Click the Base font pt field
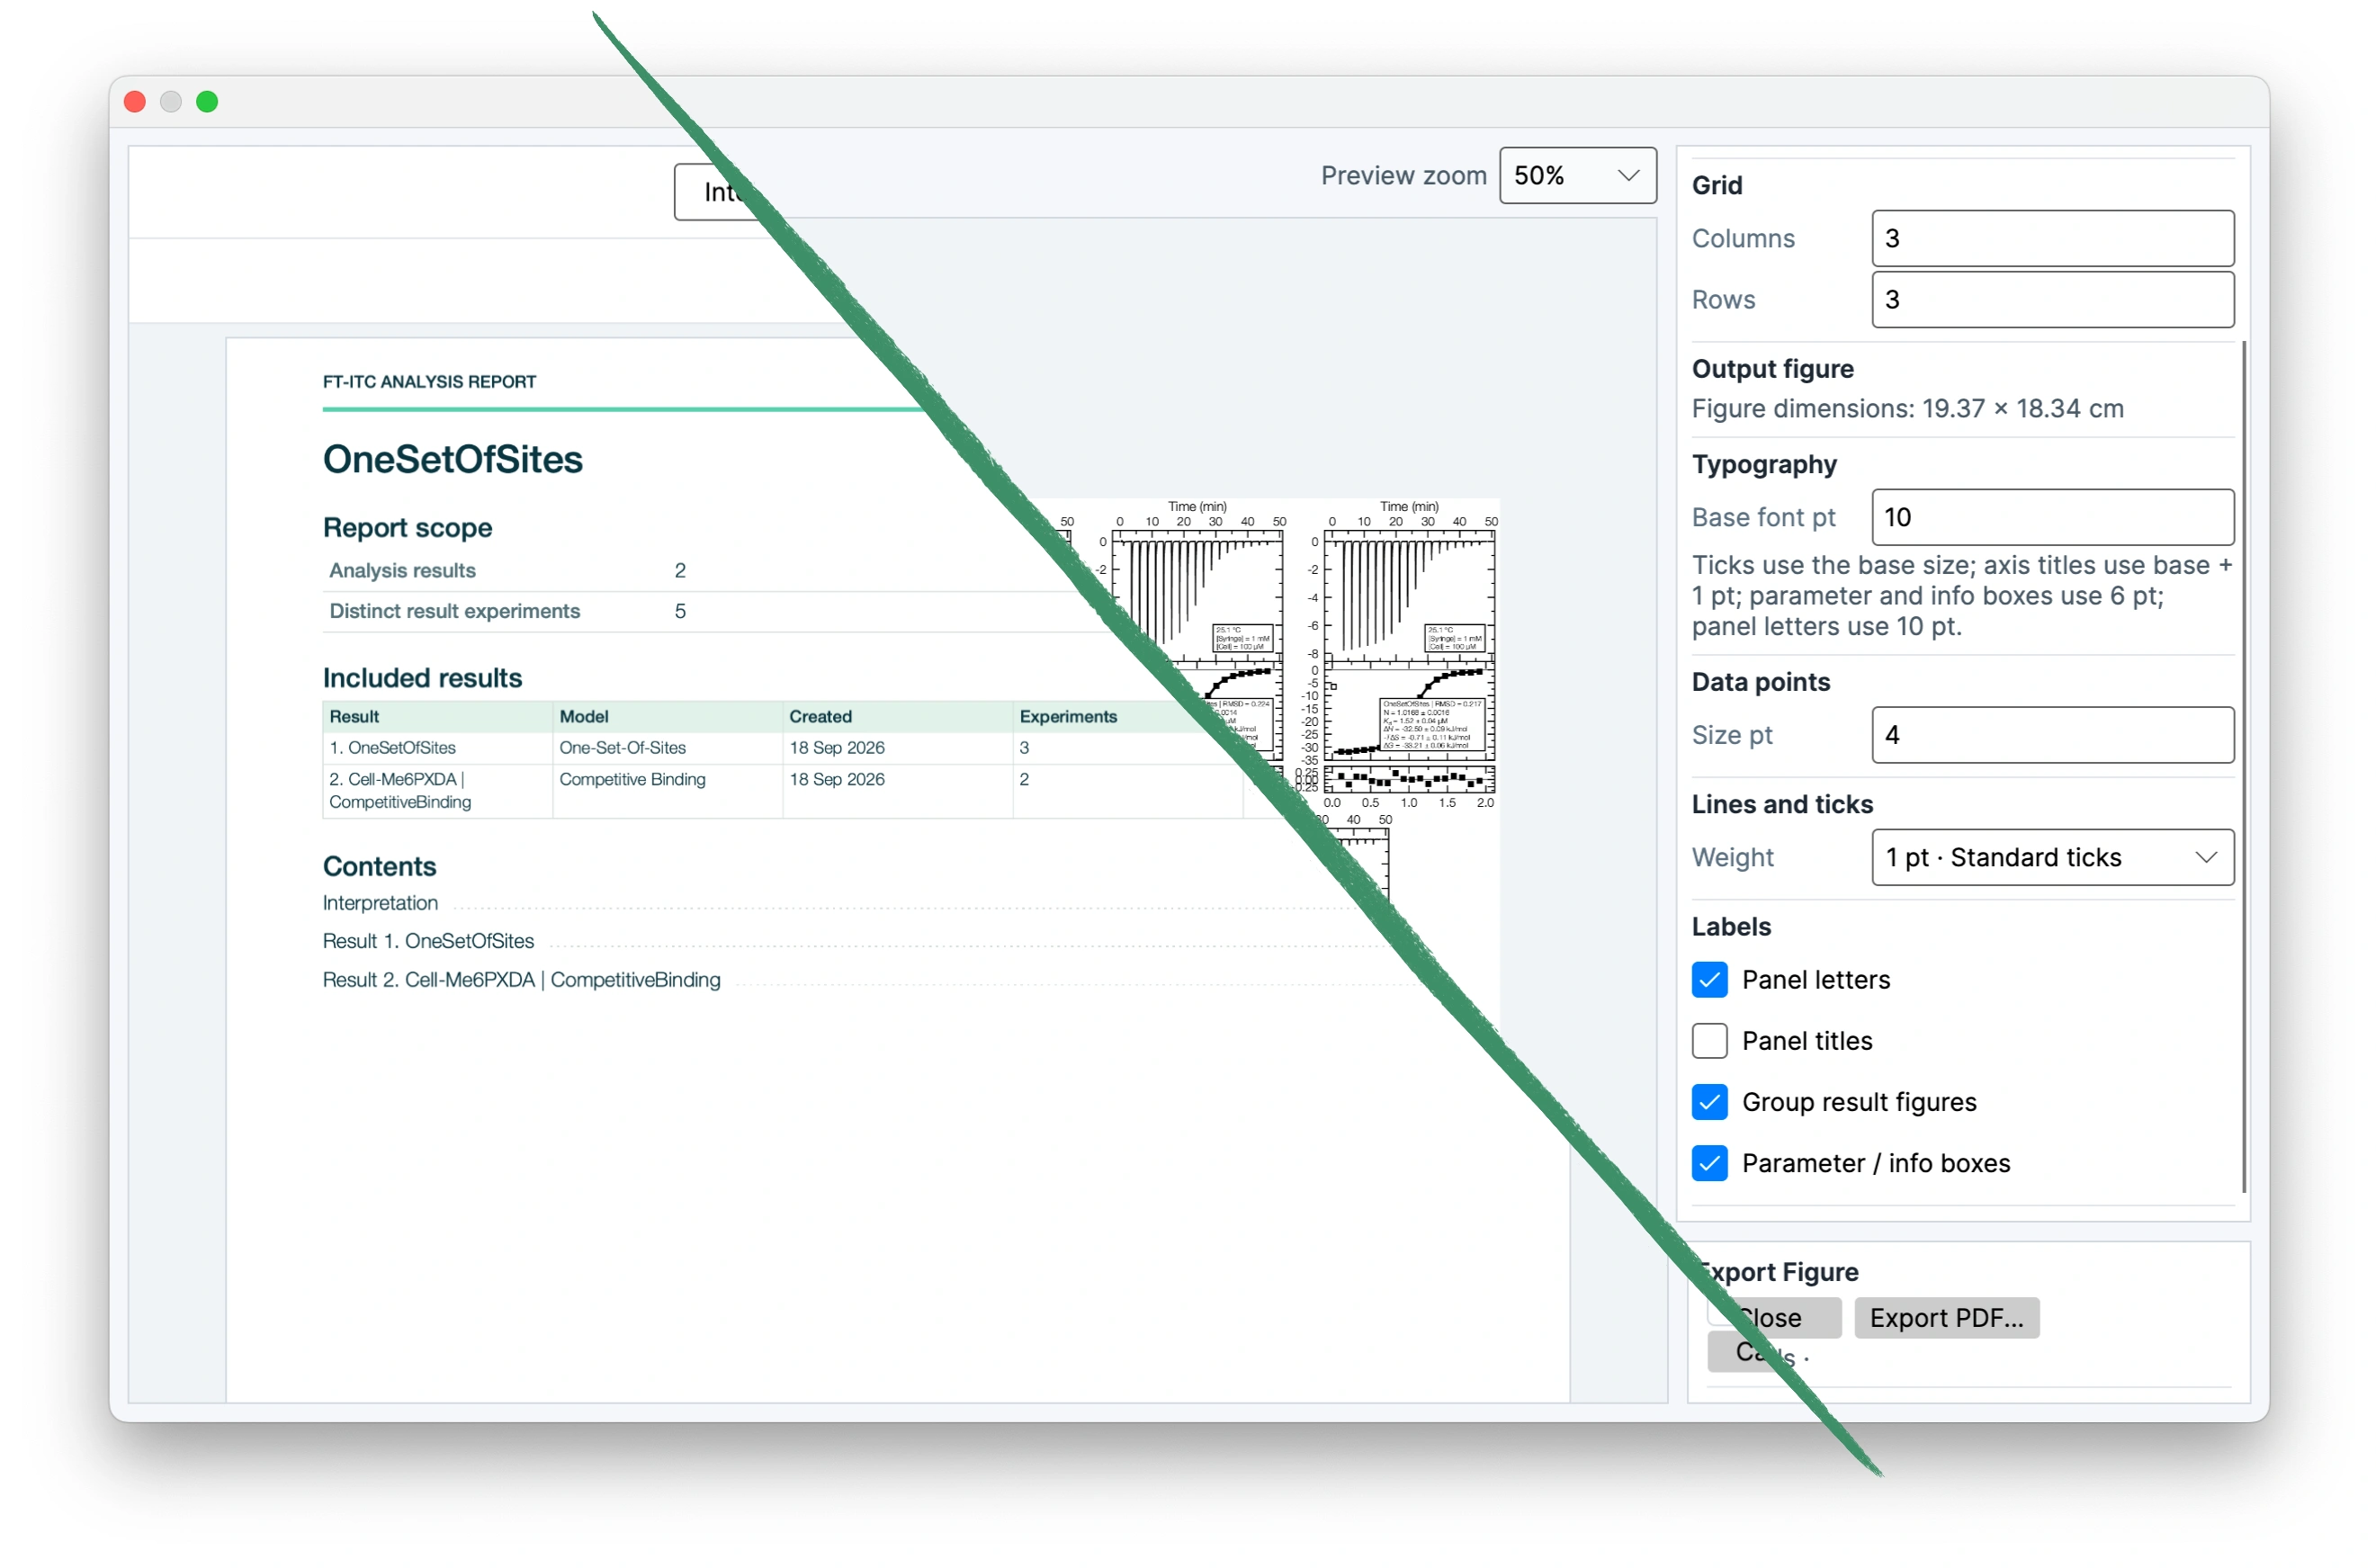Viewport: 2376px width, 1568px height. pos(2053,518)
